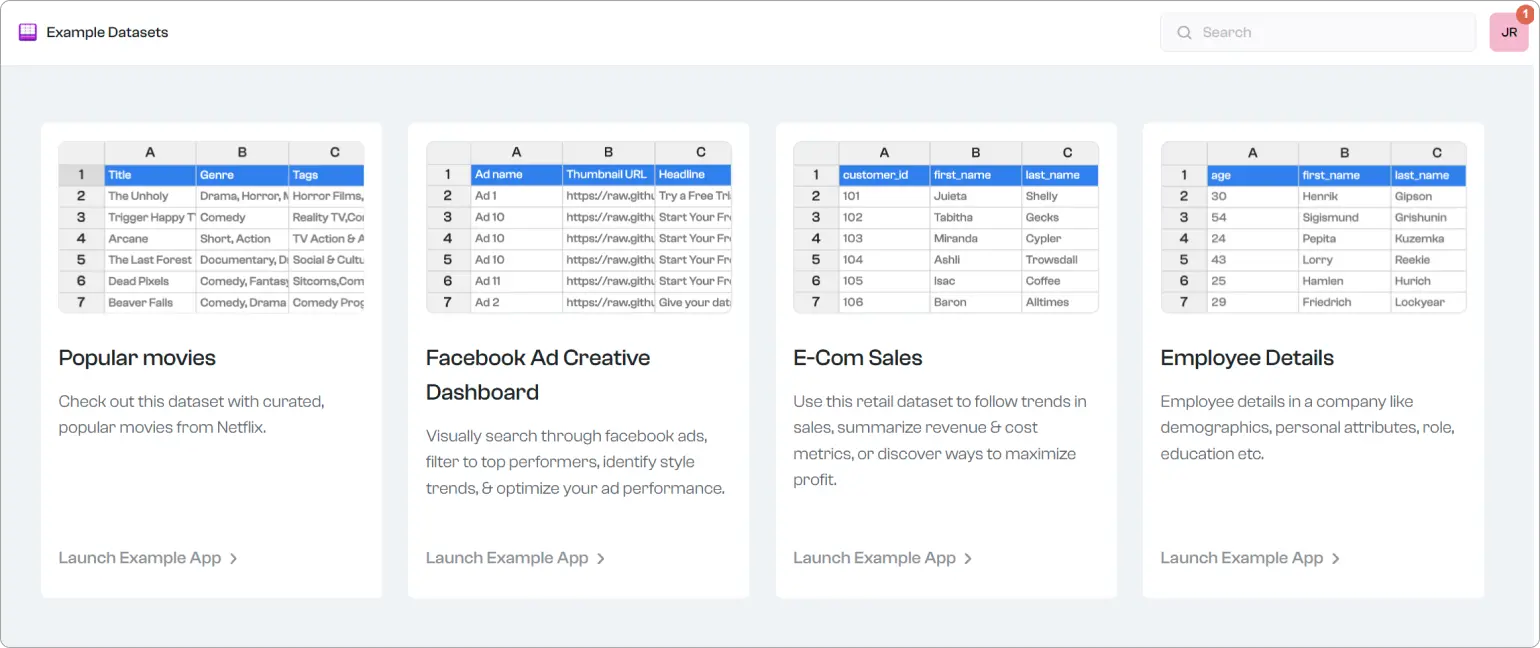This screenshot has width=1540, height=648.
Task: Click the purple laptop icon in the header
Action: [27, 31]
